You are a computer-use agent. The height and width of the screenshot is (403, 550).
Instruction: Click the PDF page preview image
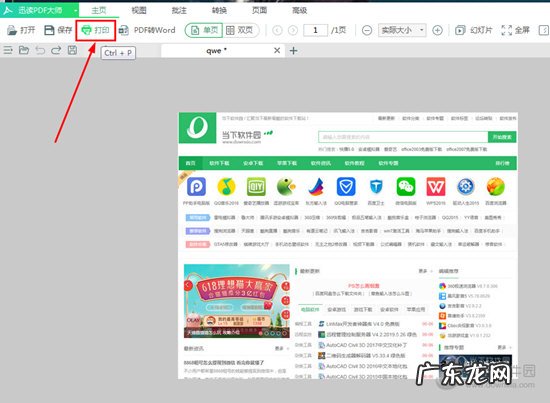click(348, 246)
